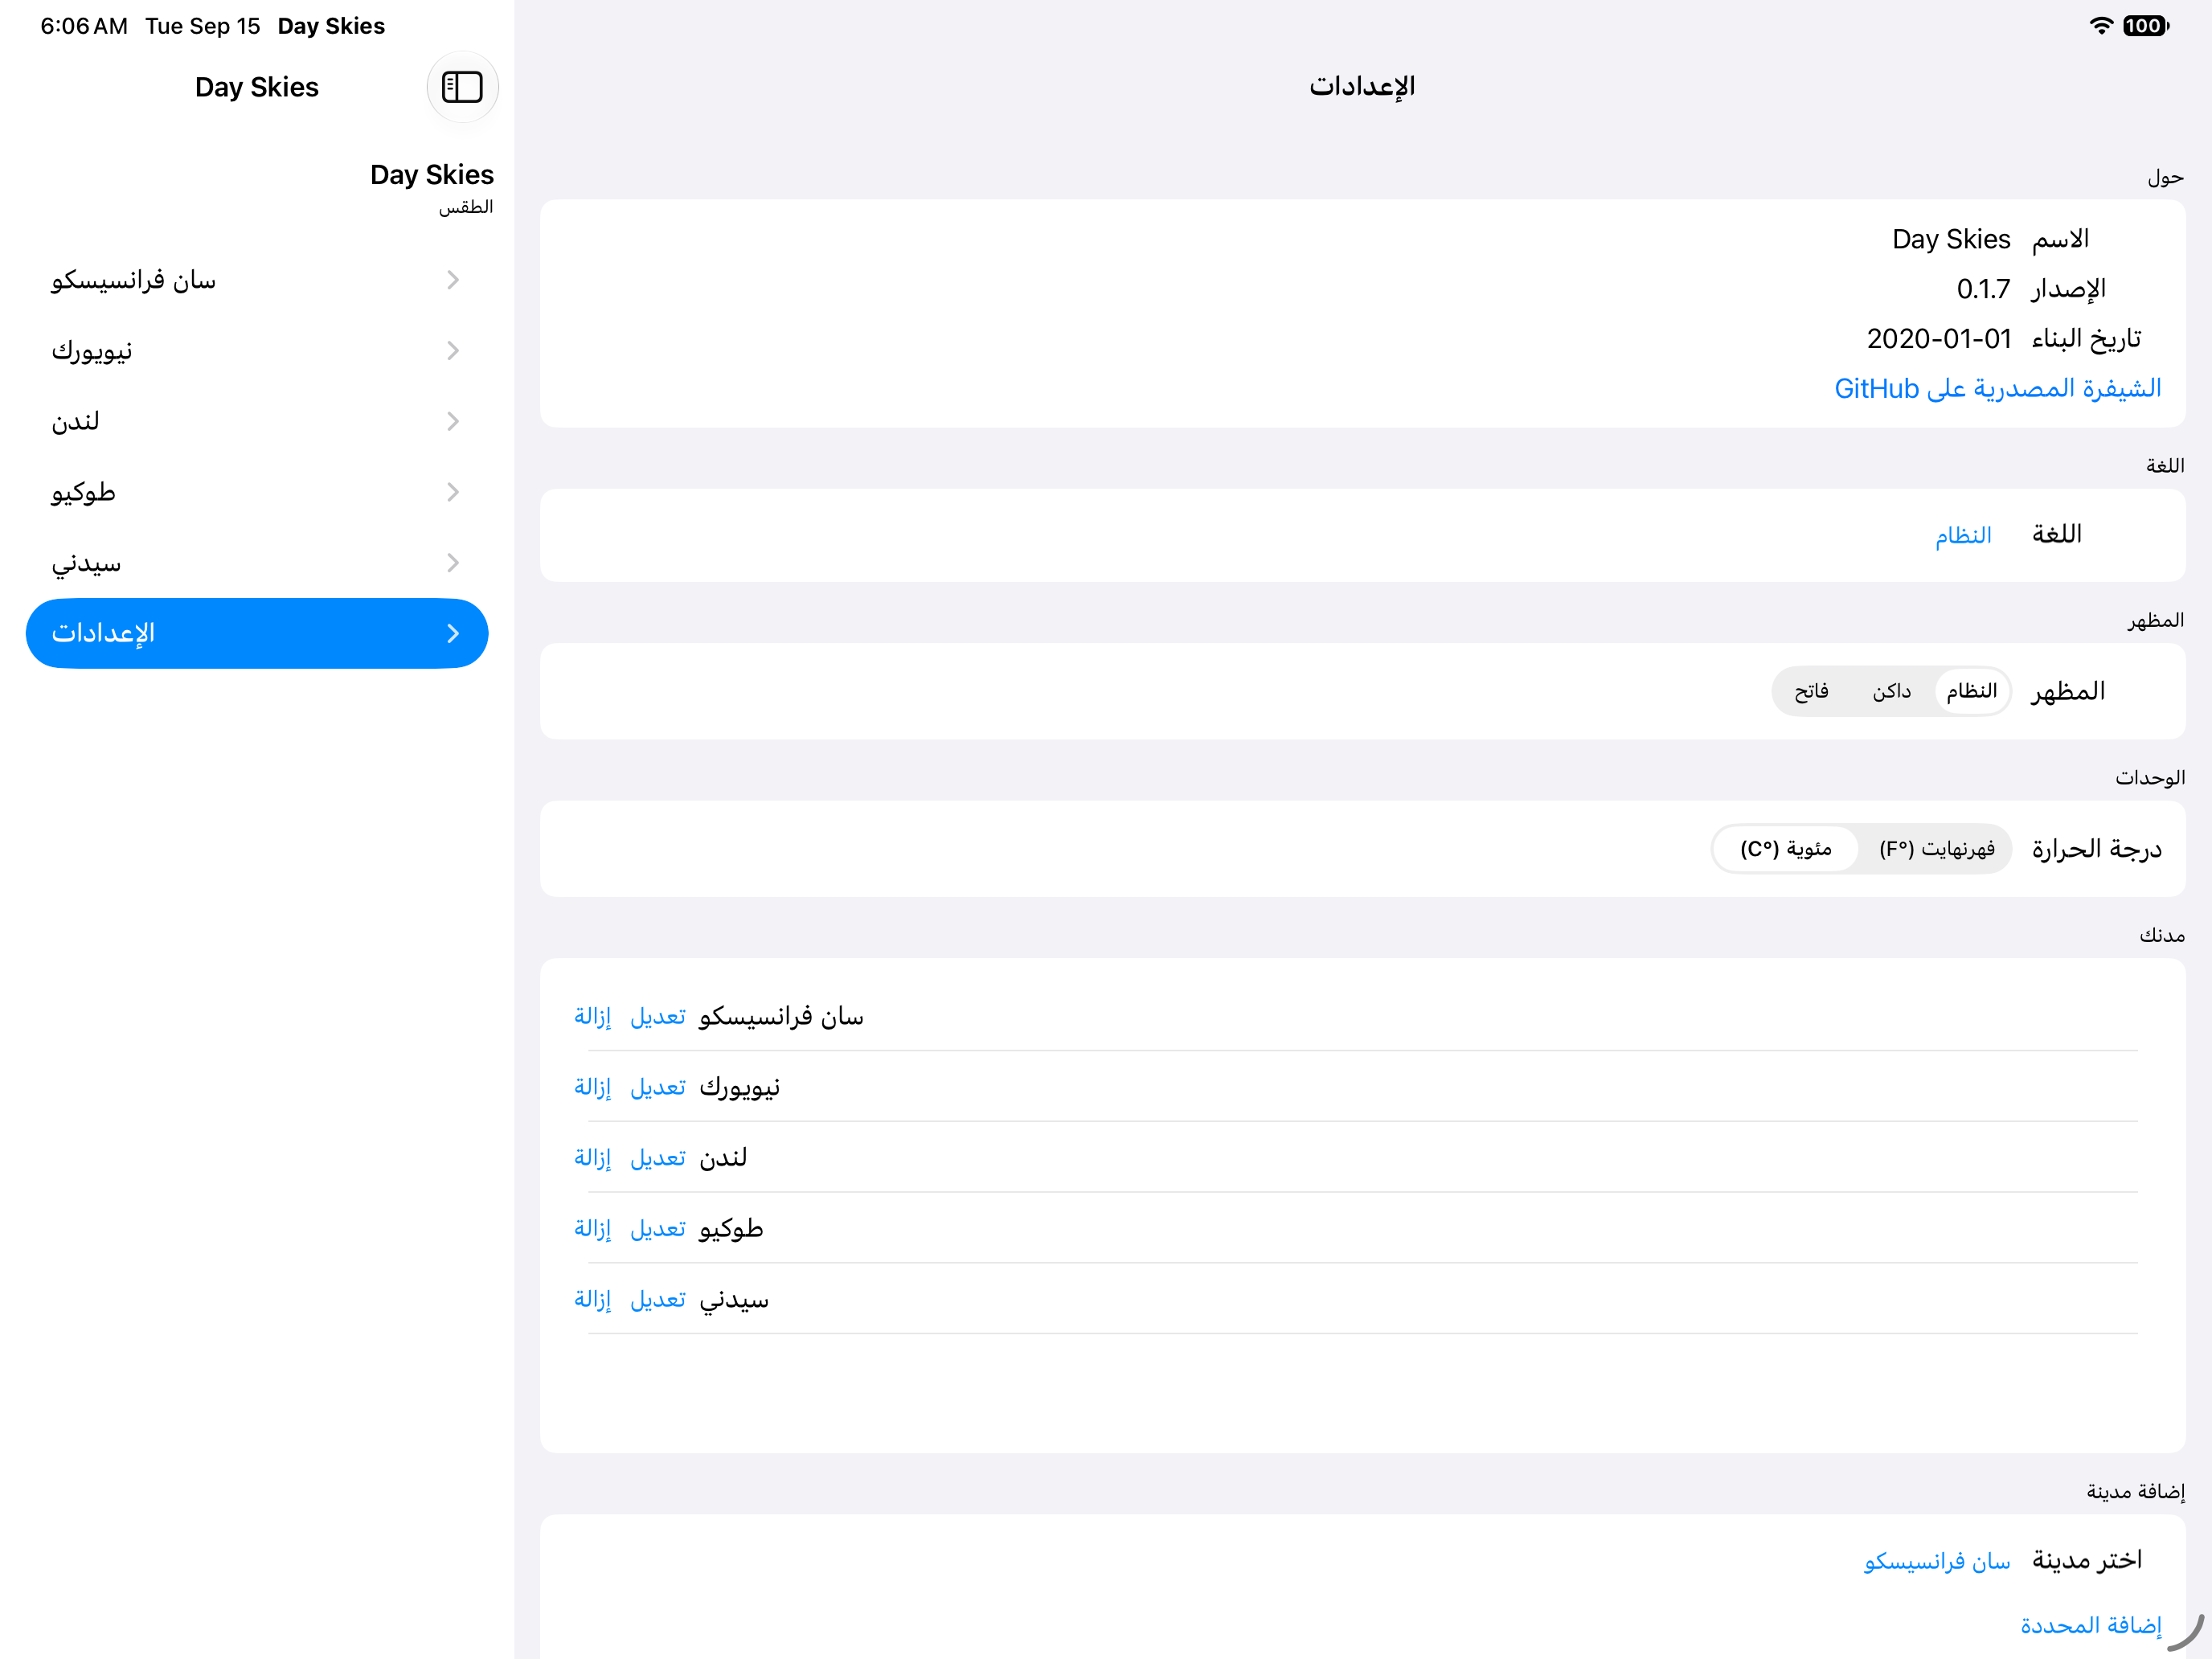
Task: Select لندن in the sidebar
Action: point(257,421)
